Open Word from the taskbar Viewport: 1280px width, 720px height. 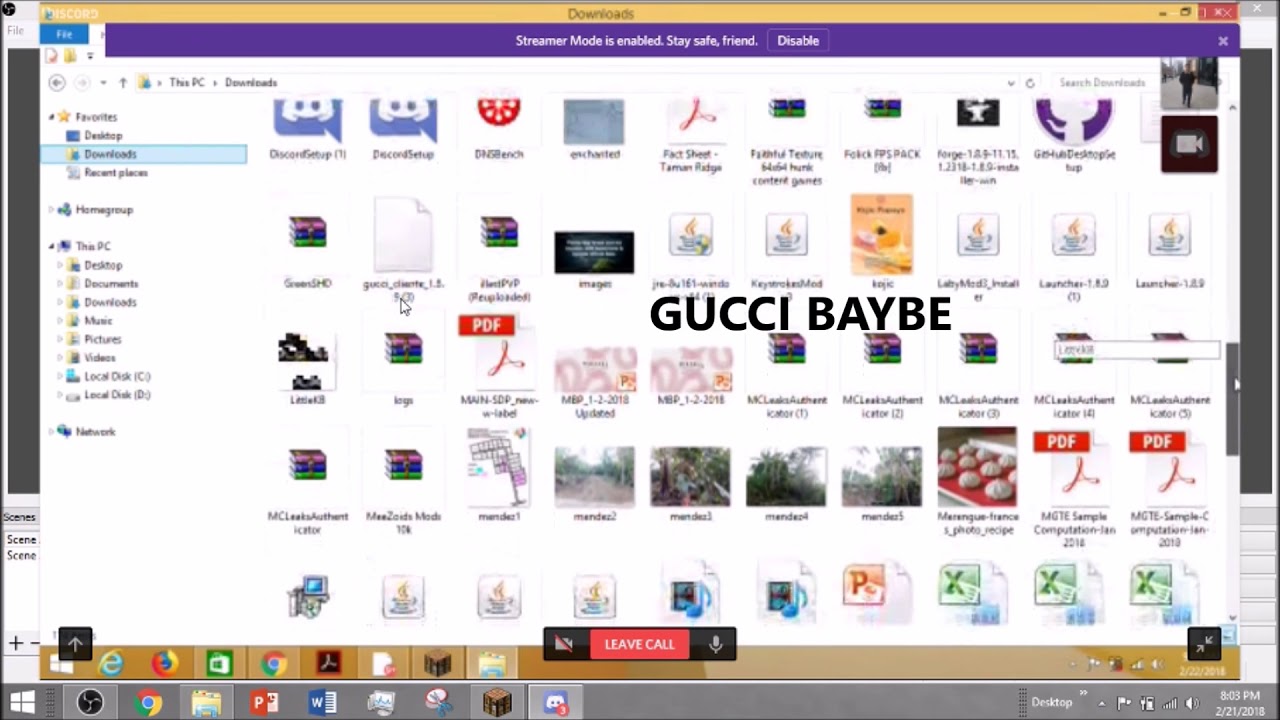coord(322,703)
